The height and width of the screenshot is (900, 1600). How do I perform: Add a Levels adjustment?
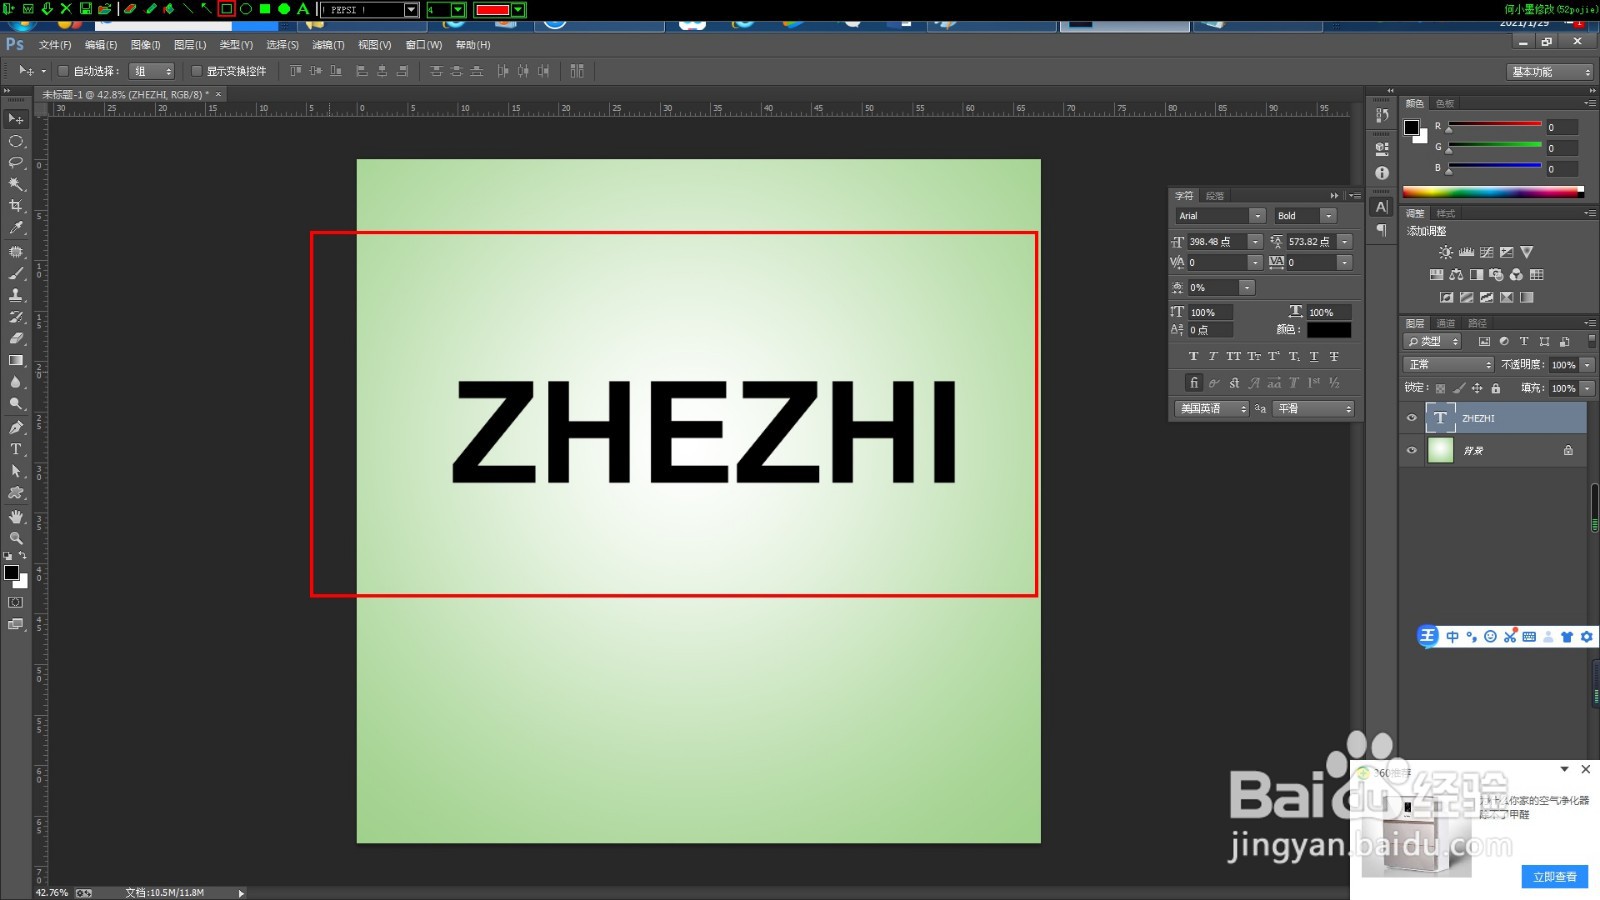tap(1466, 253)
